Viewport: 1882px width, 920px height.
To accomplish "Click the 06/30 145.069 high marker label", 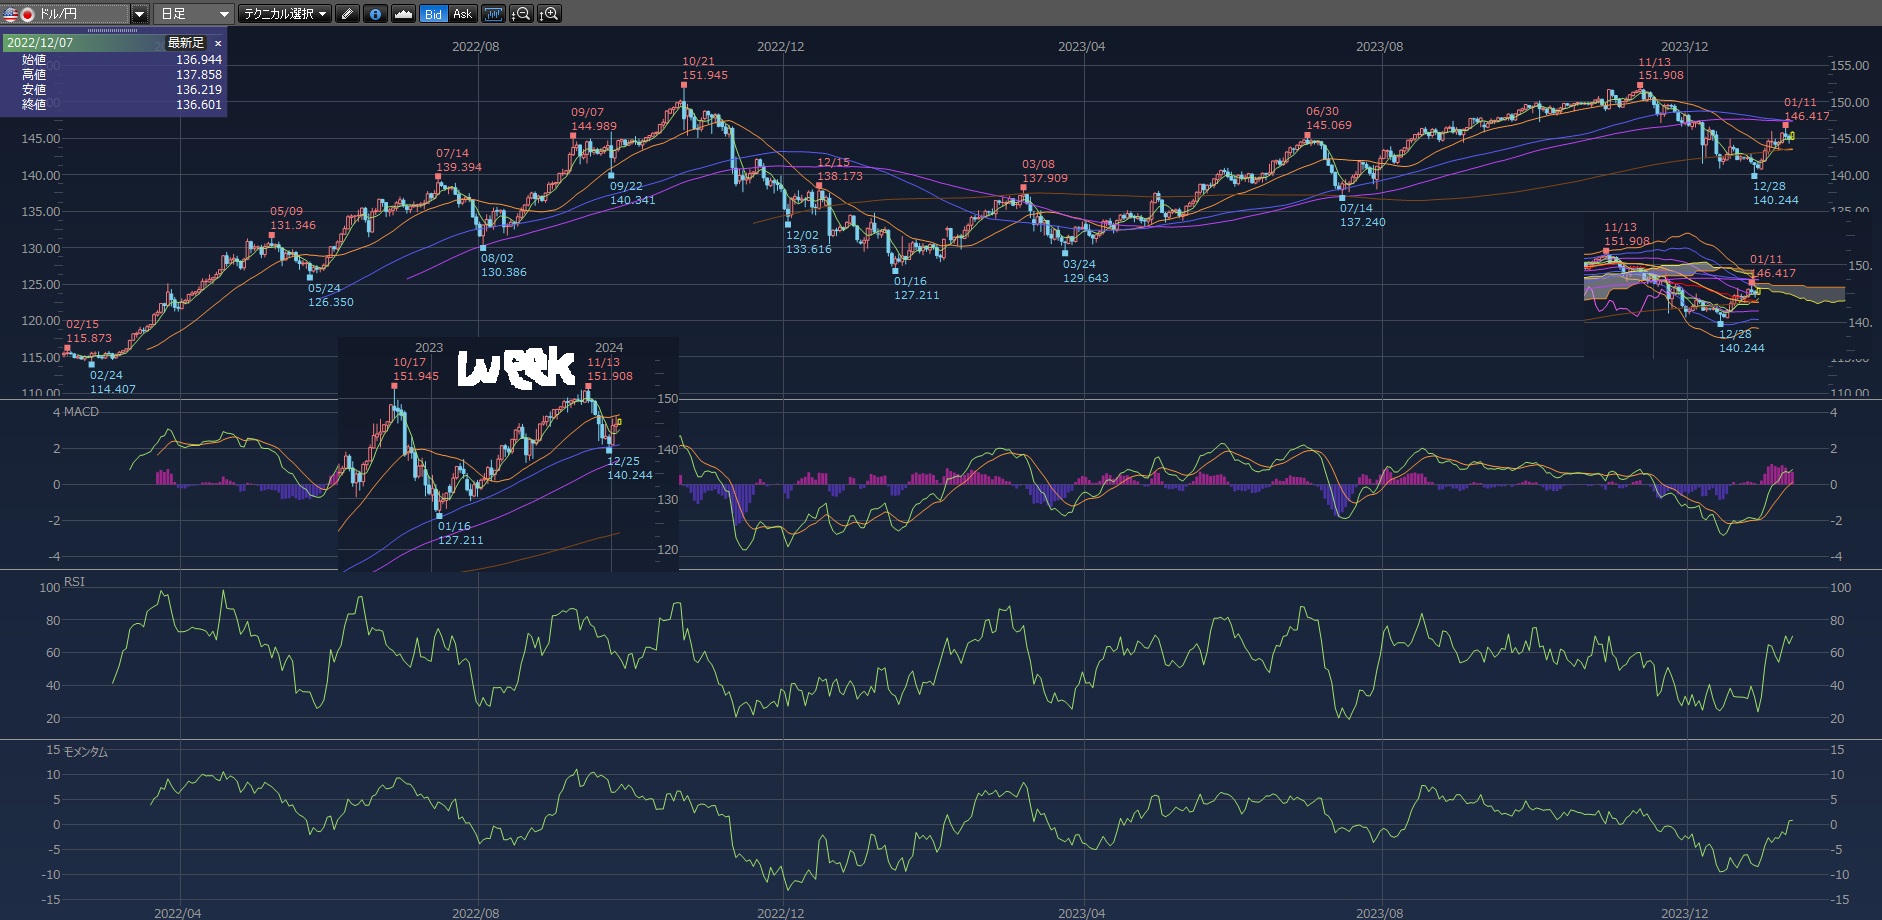I will [1329, 118].
